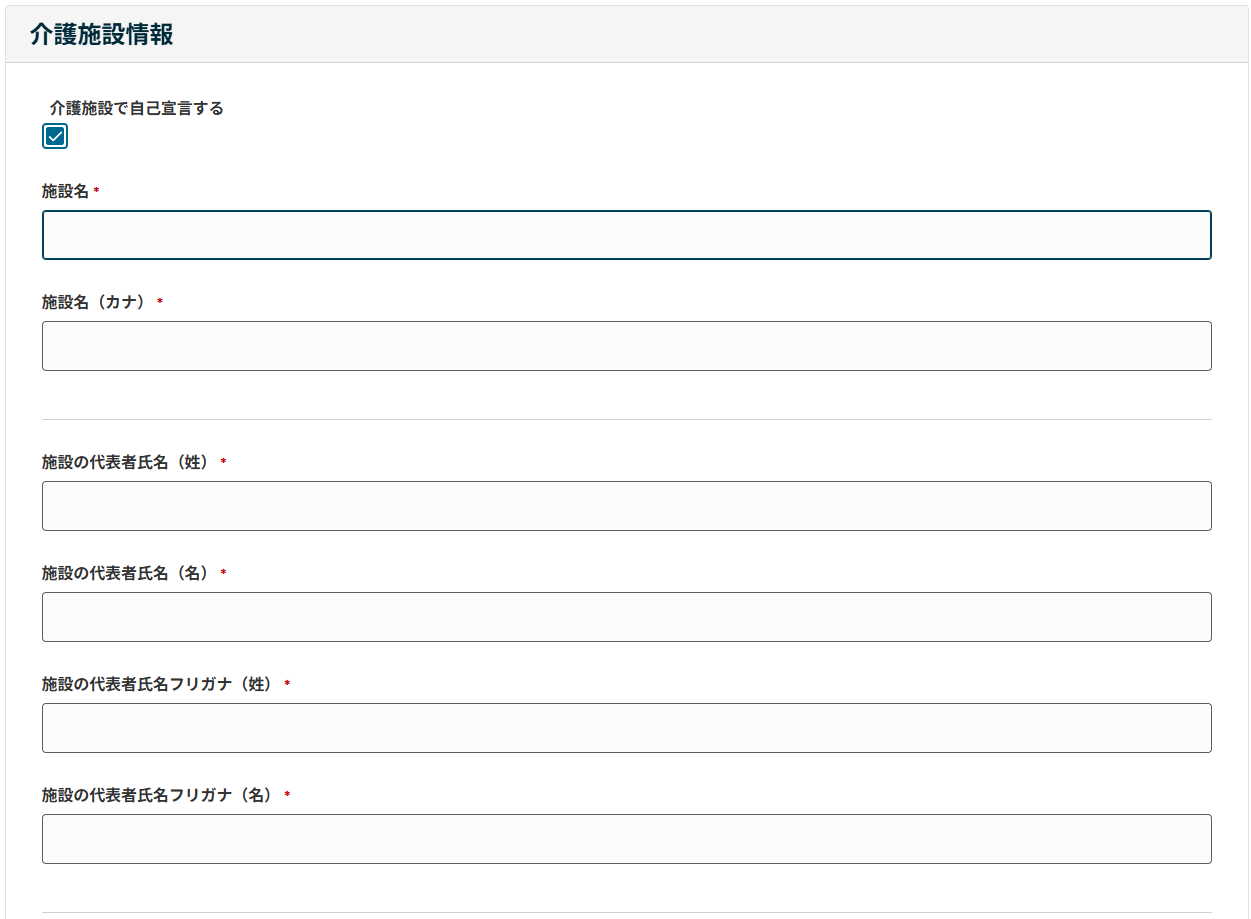Screen dimensions: 1251x919
Task: Select the 施設名（カナ） input box
Action: [626, 346]
